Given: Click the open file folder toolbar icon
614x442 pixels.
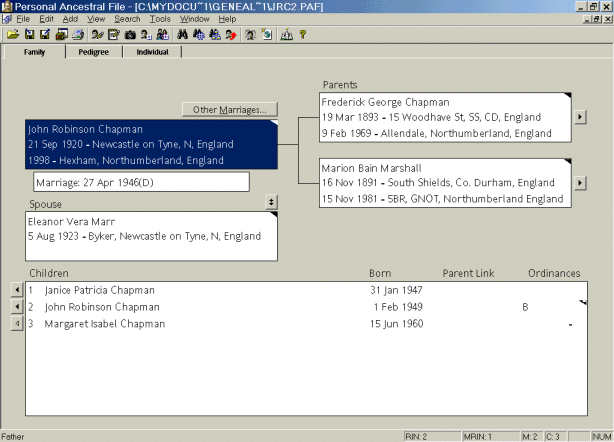Looking at the screenshot, I should (x=13, y=34).
